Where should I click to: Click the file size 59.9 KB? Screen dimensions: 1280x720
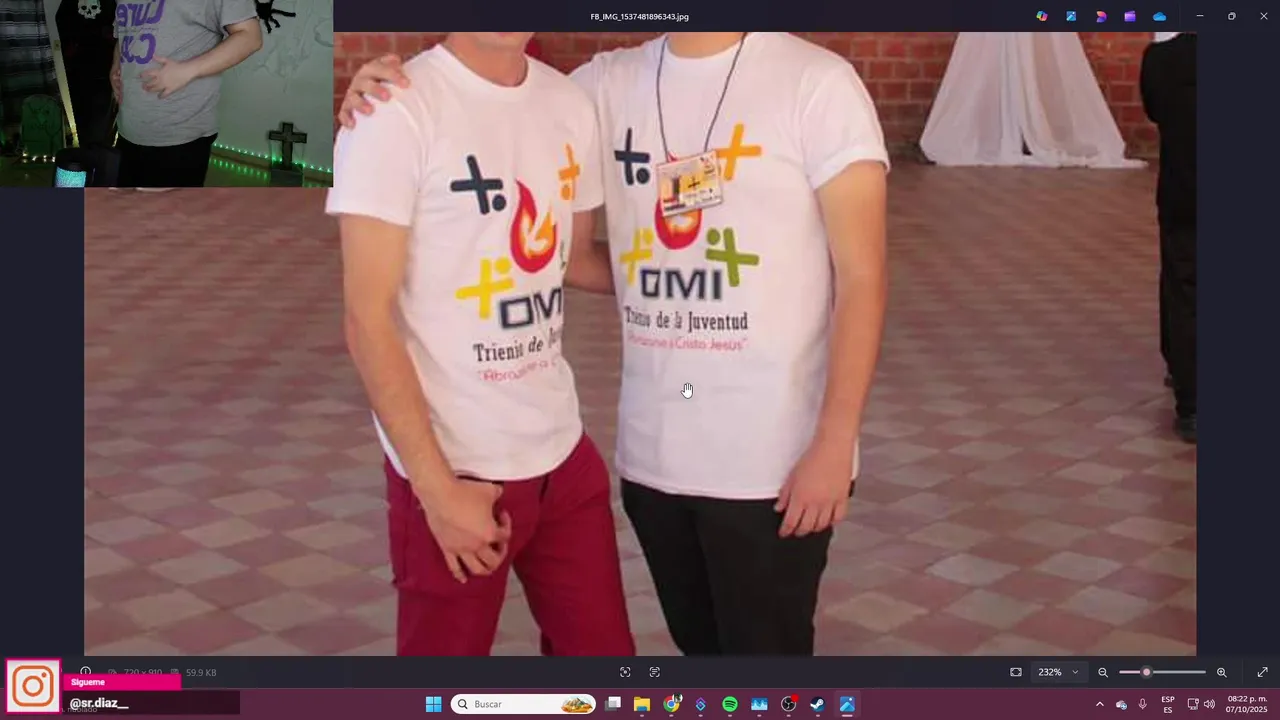click(x=201, y=672)
